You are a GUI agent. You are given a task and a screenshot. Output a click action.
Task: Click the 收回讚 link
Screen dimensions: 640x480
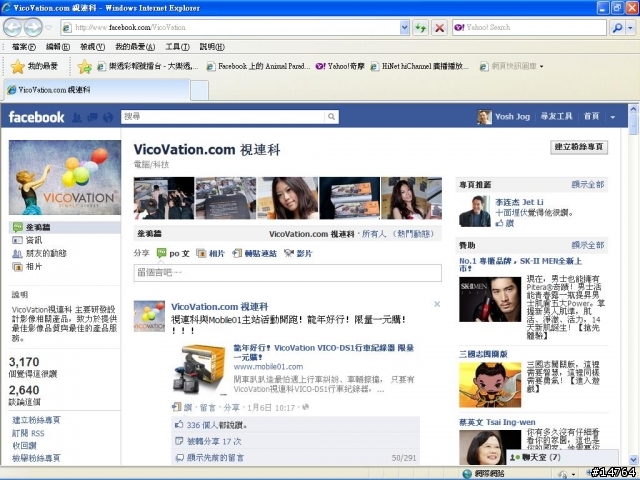[x=24, y=445]
